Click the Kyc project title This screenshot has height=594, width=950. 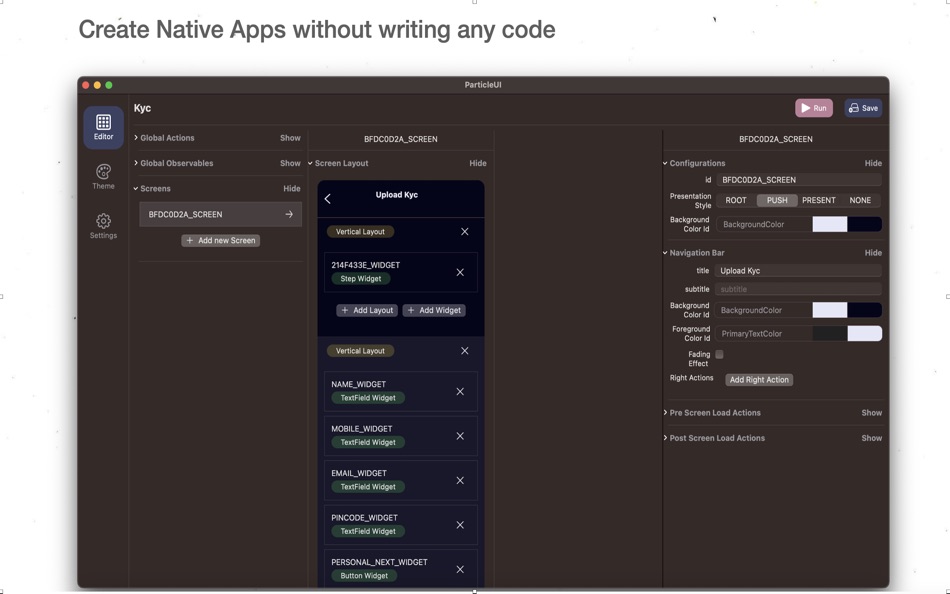142,108
